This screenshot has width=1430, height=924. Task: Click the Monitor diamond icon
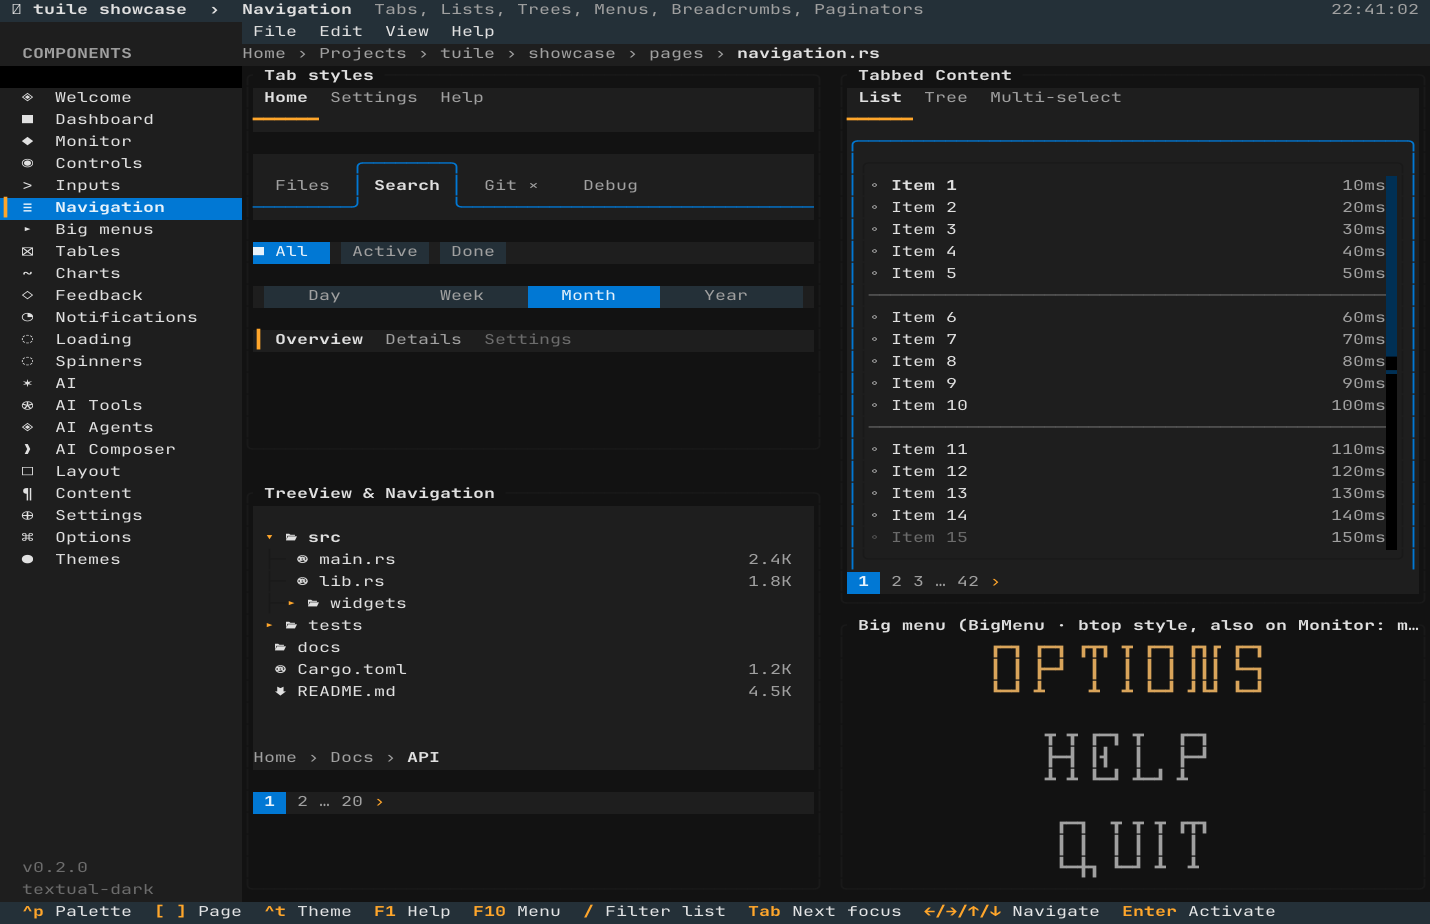click(27, 141)
